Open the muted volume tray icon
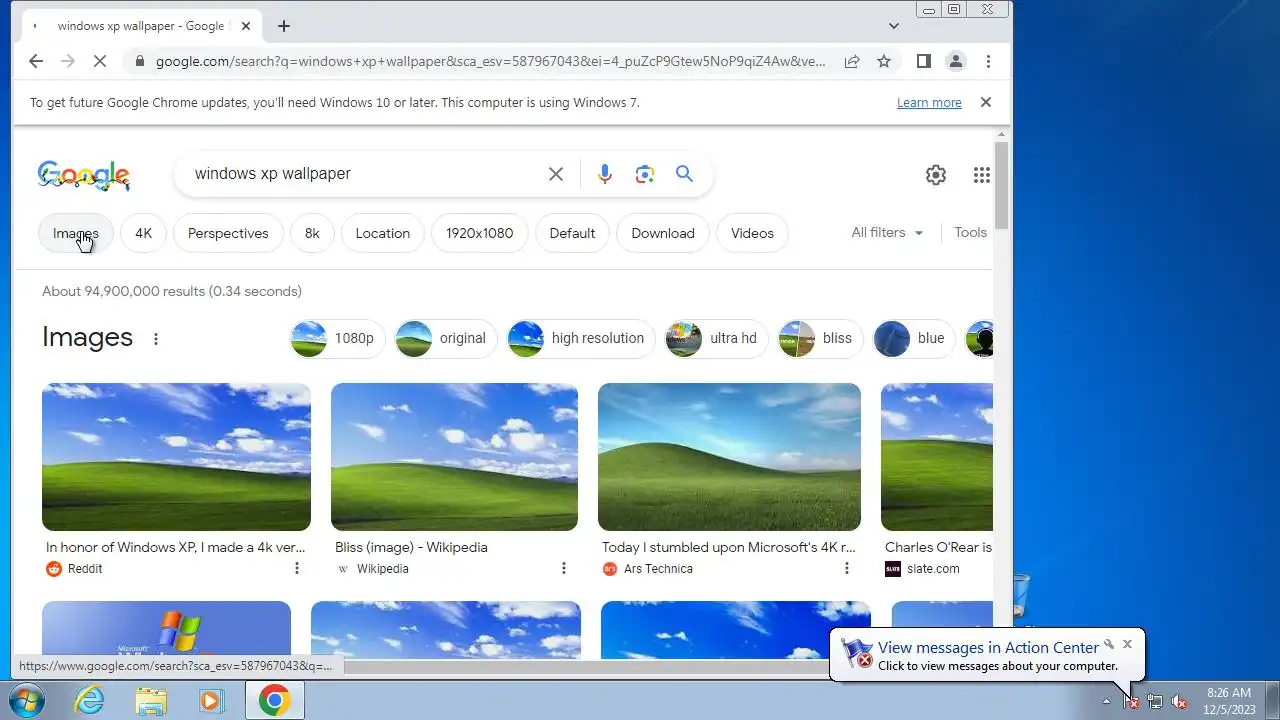 [x=1180, y=701]
